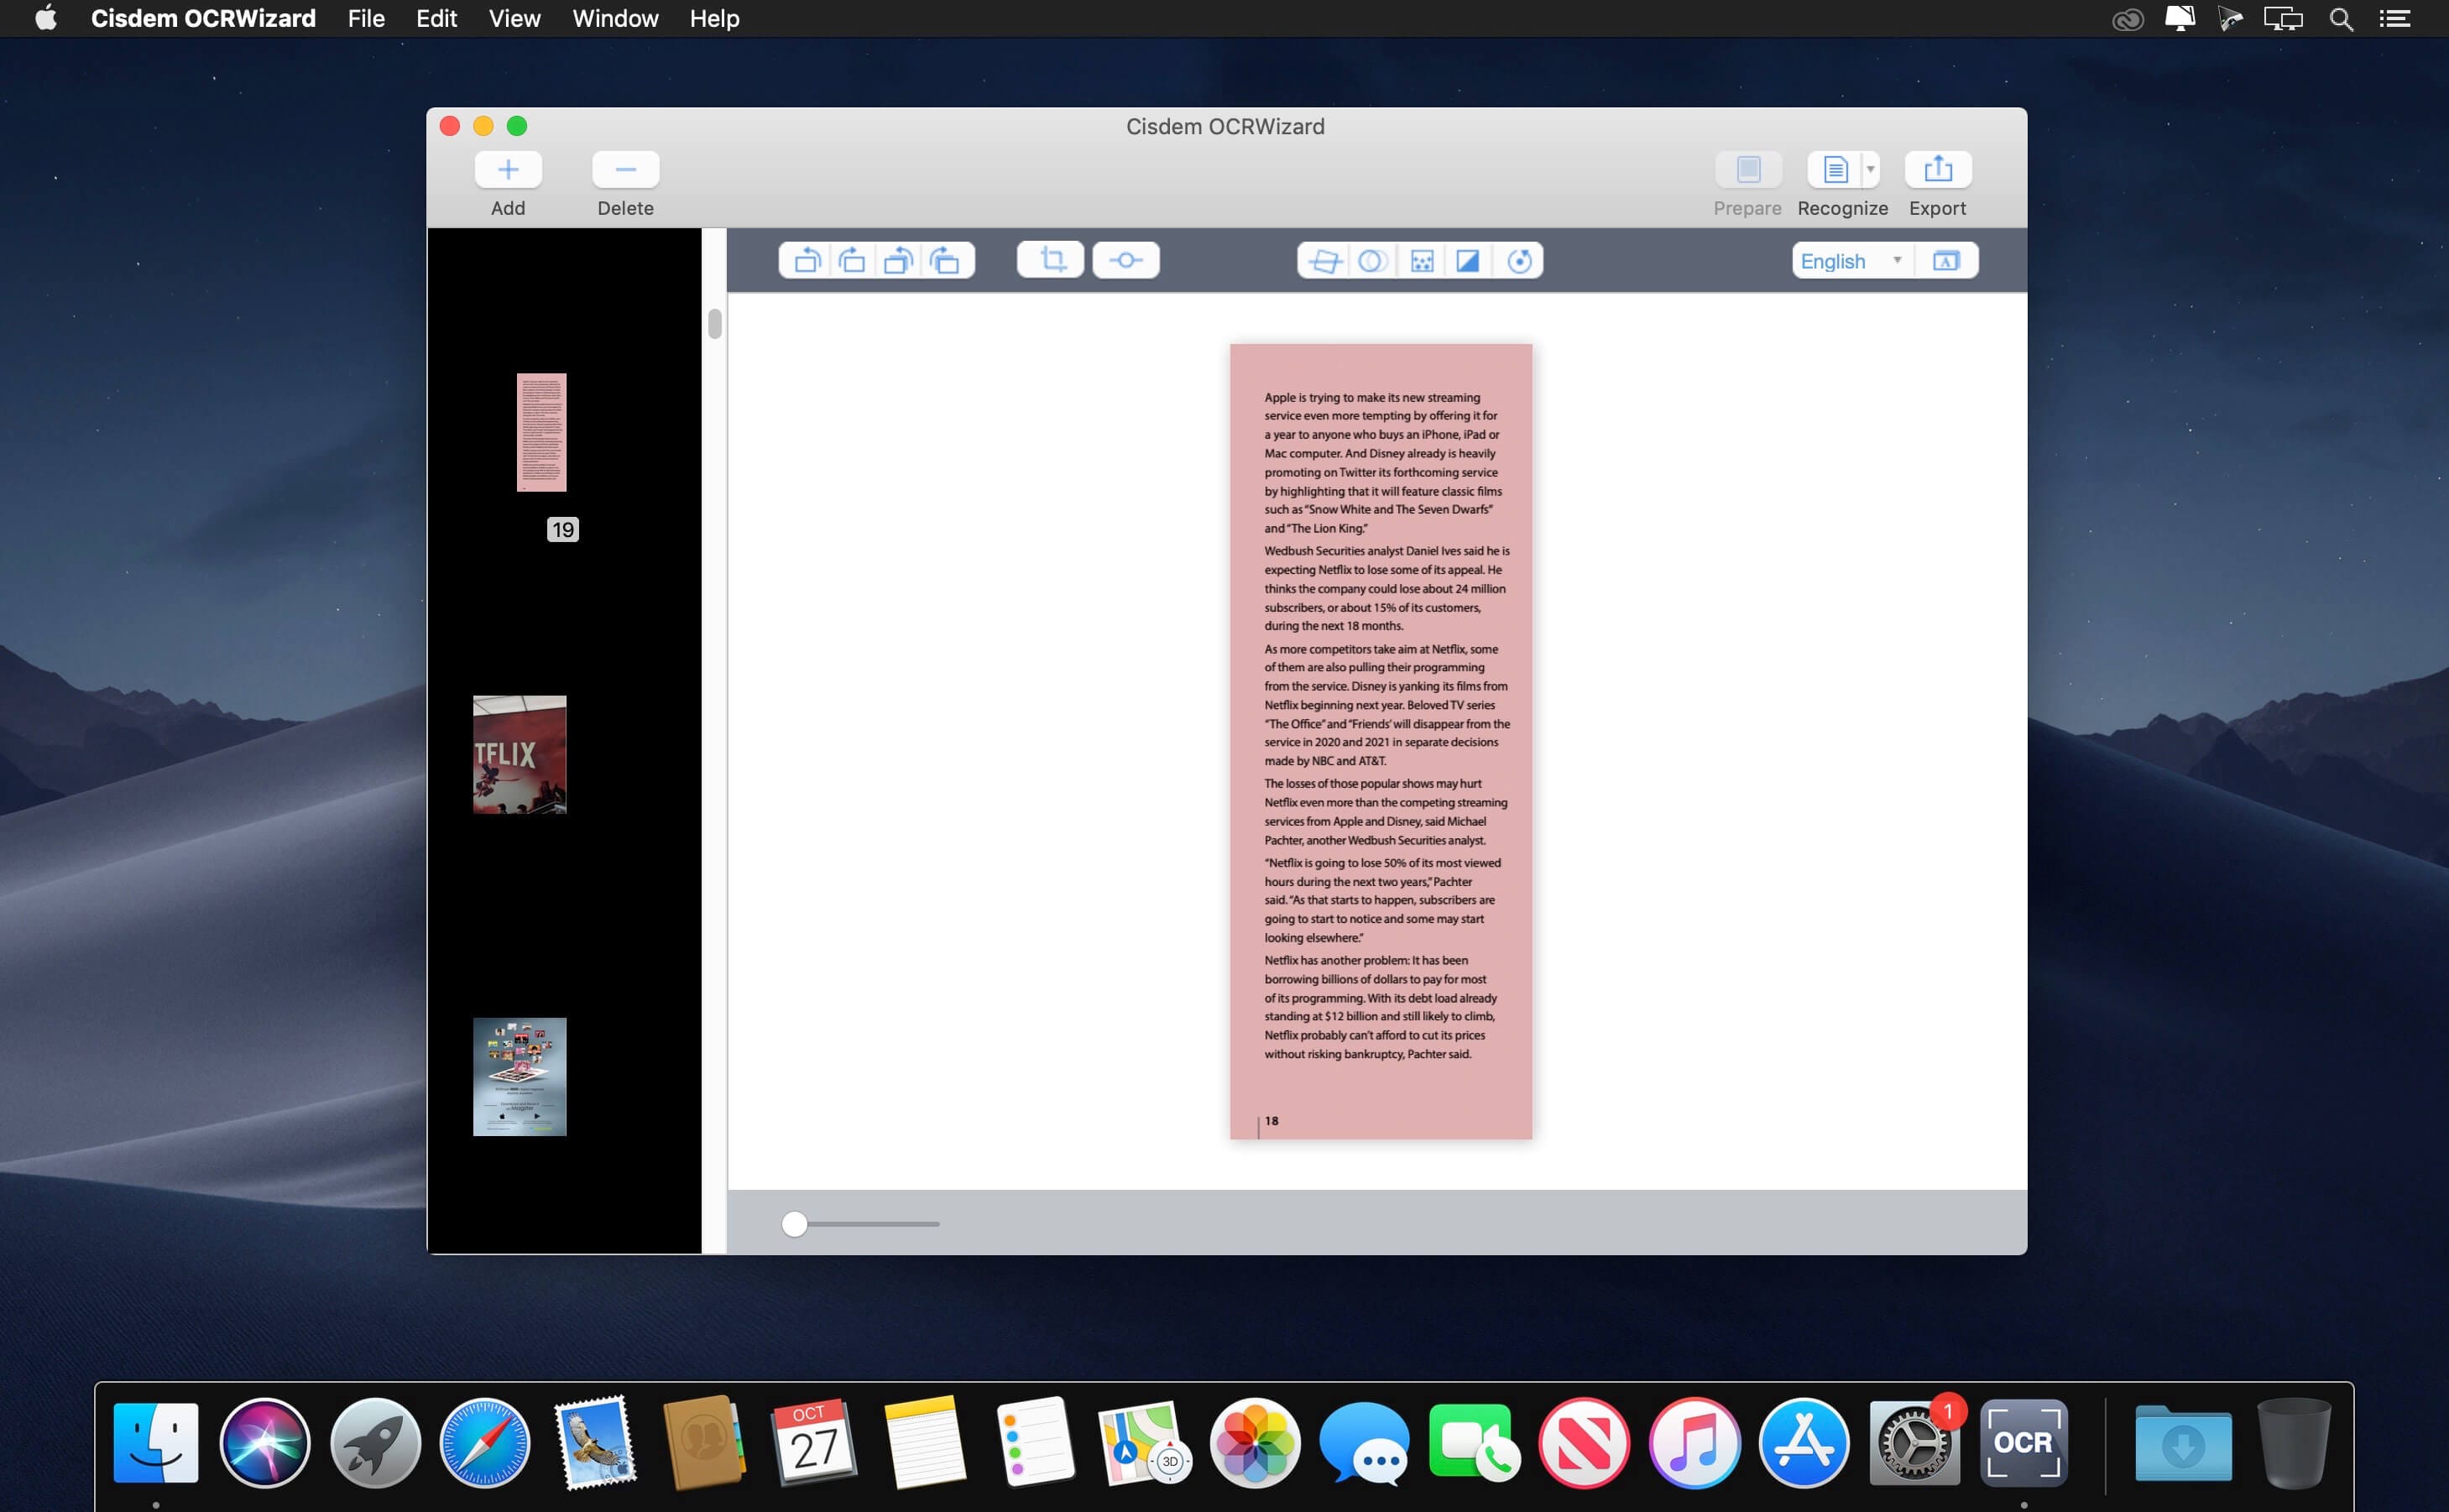Open Messages from the Dock
This screenshot has width=2449, height=1512.
(1364, 1443)
